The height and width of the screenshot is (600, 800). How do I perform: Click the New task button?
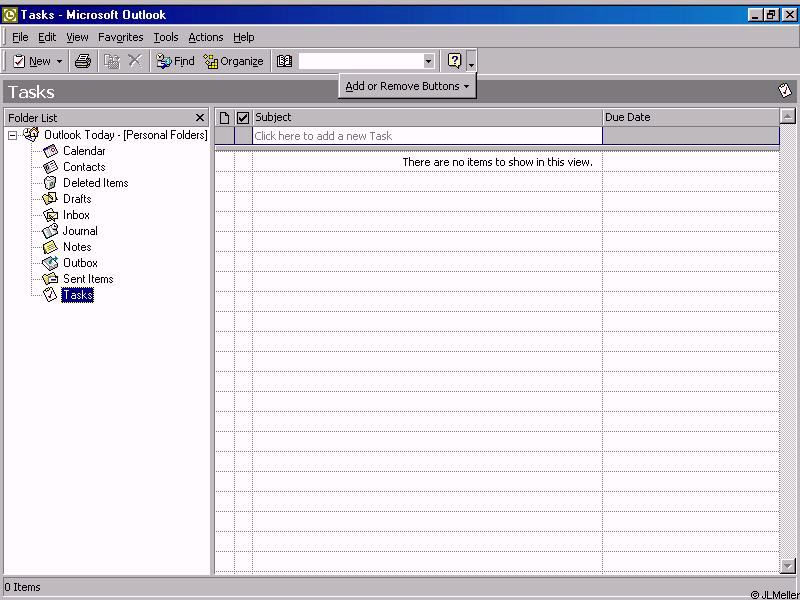[x=31, y=61]
